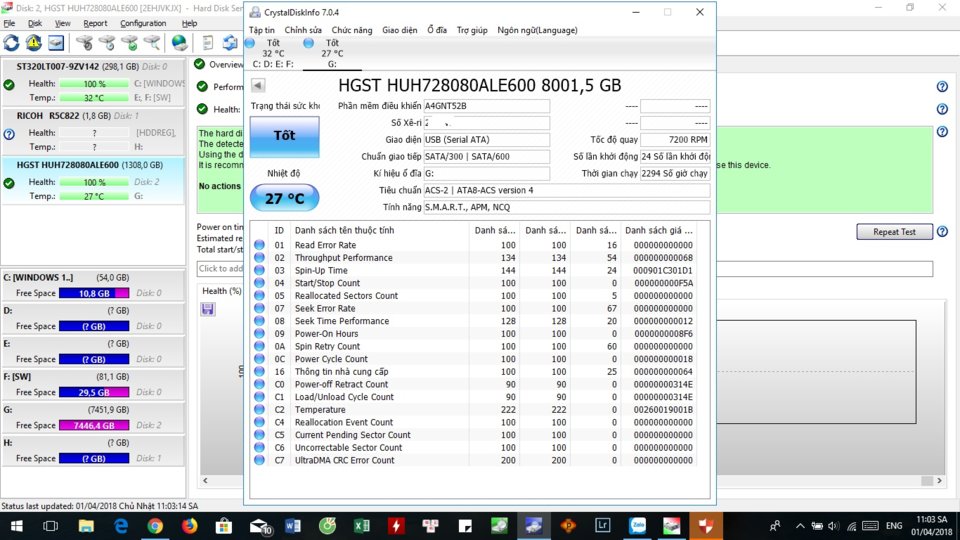Viewport: 960px width, 540px height.
Task: Select RICOH R5C822 disk in the list
Action: 93,132
